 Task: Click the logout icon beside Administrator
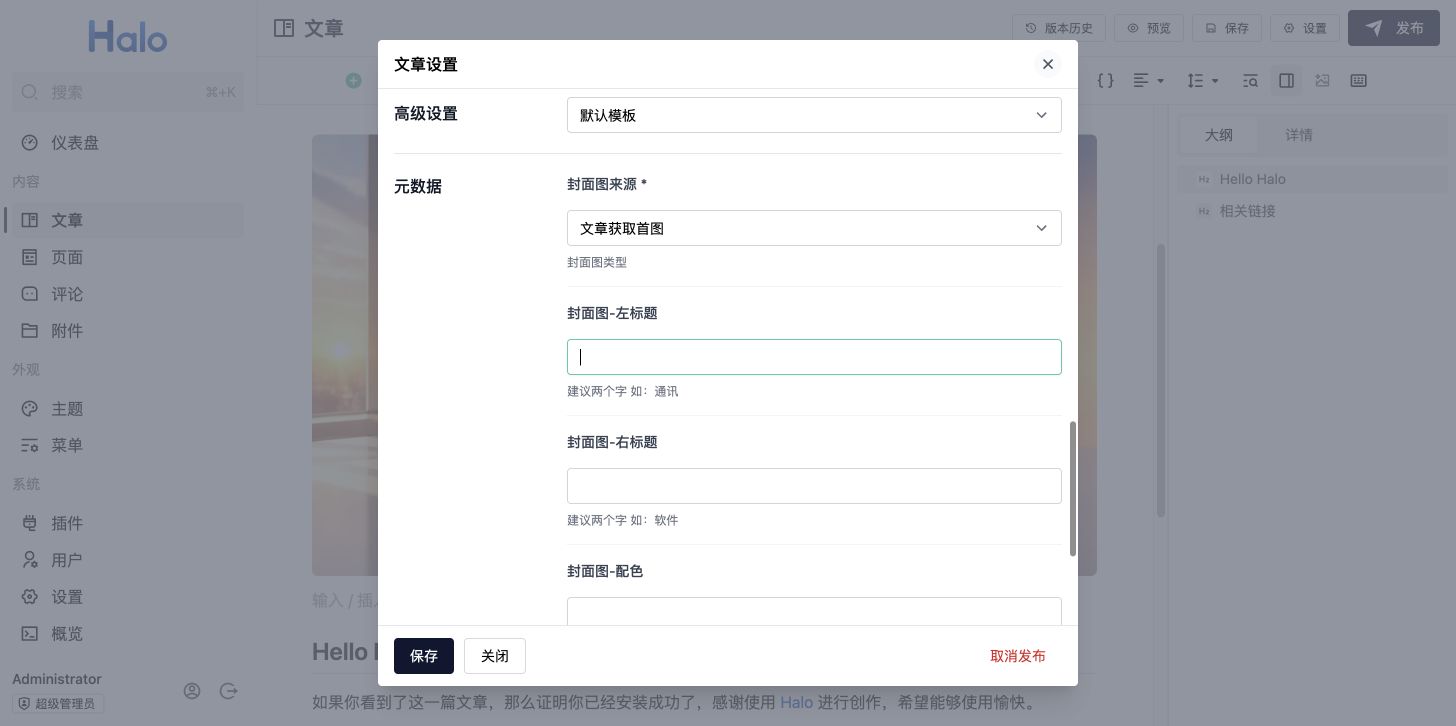point(229,691)
